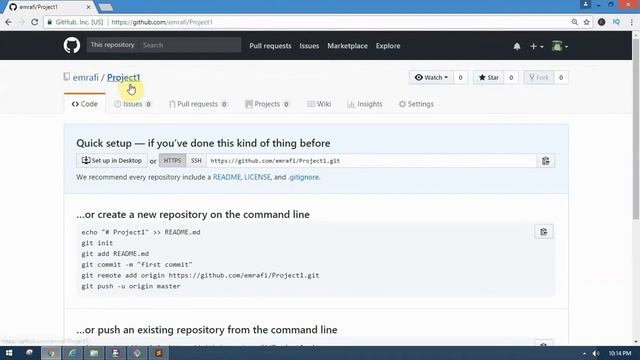Screen dimensions: 640x360
Task: Open the Windows Start menu
Action: click(x=9, y=353)
